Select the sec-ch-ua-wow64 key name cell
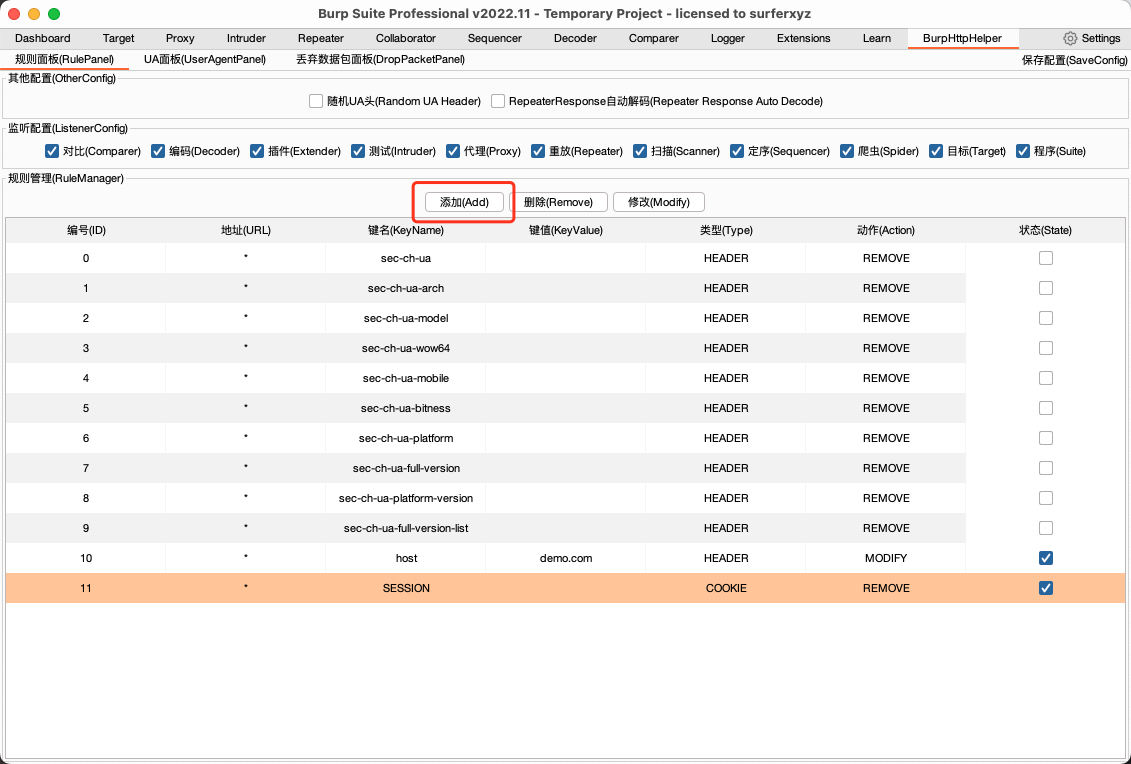The image size is (1131, 764). [406, 348]
